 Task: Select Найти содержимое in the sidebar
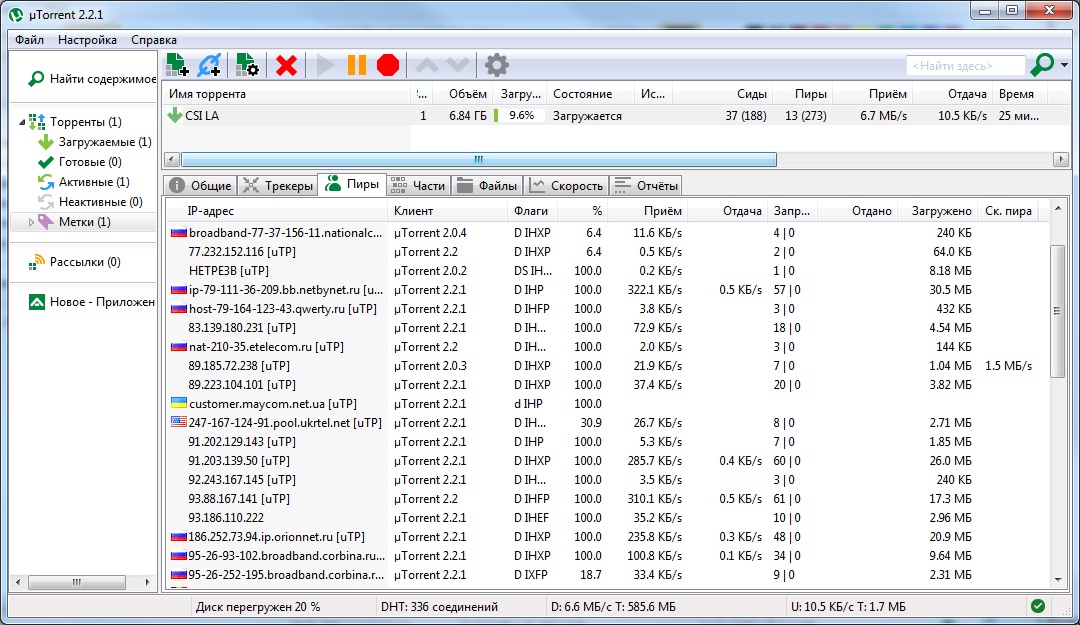[x=92, y=79]
